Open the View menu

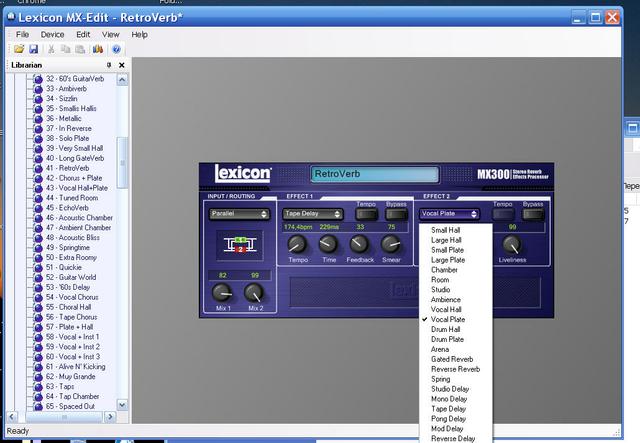pyautogui.click(x=110, y=34)
